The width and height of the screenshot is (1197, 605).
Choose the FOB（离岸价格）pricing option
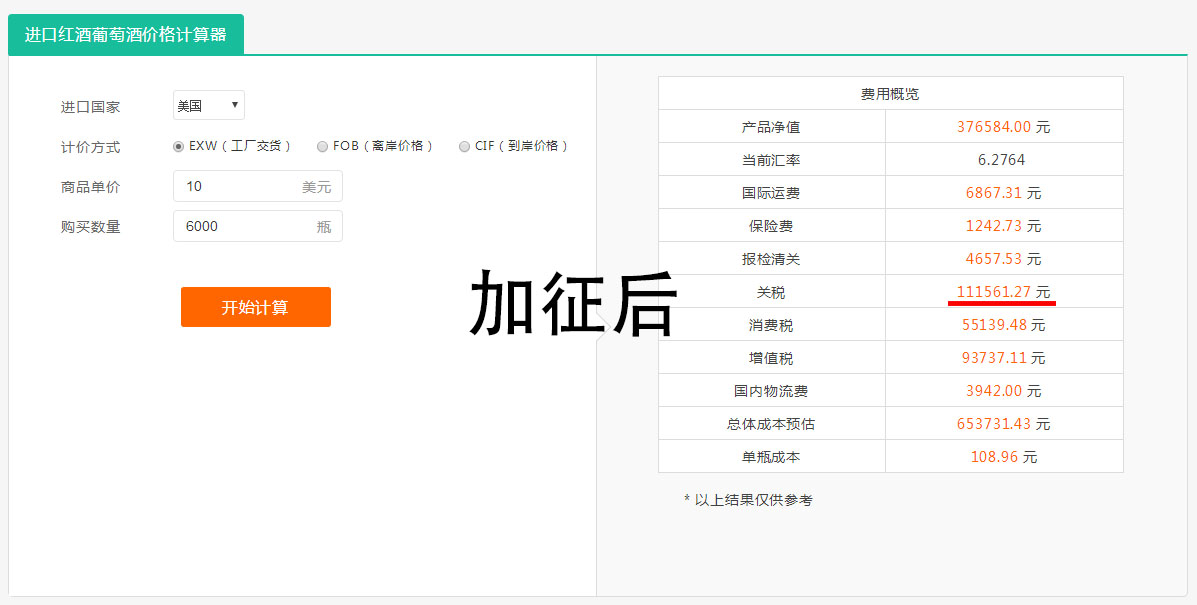(322, 146)
